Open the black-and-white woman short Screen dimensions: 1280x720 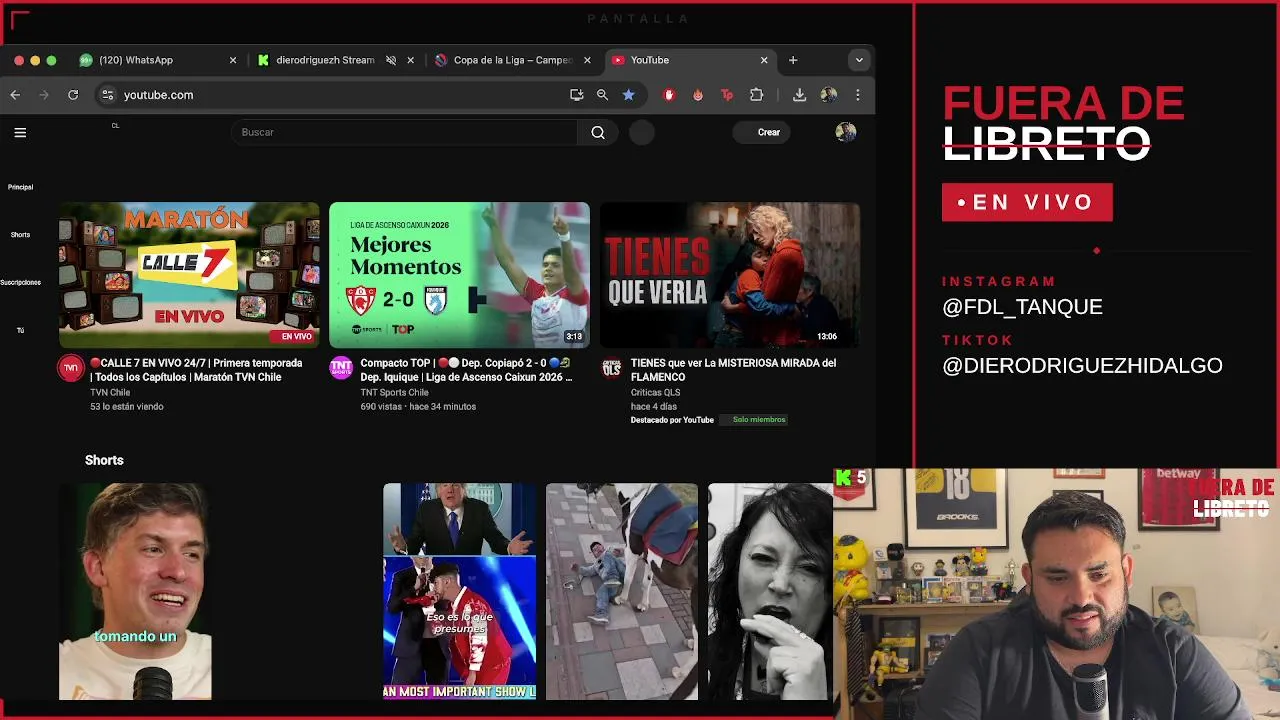coord(770,591)
